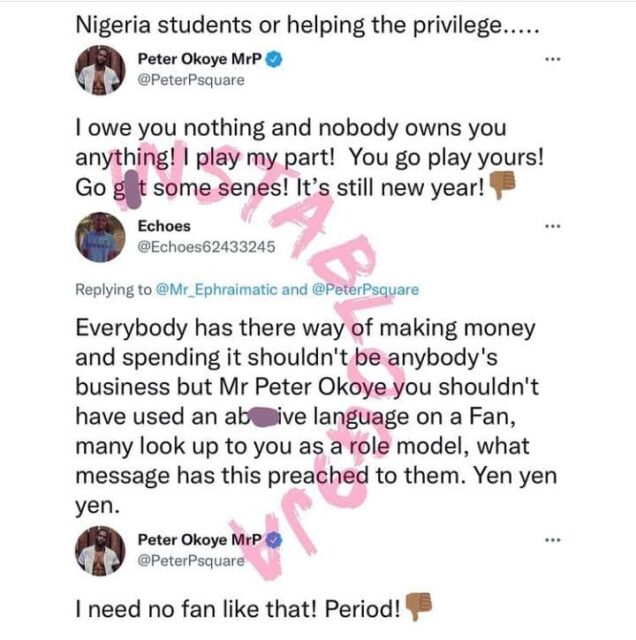Click Echoes display name
Viewport: 636px width, 640px height.
[164, 226]
